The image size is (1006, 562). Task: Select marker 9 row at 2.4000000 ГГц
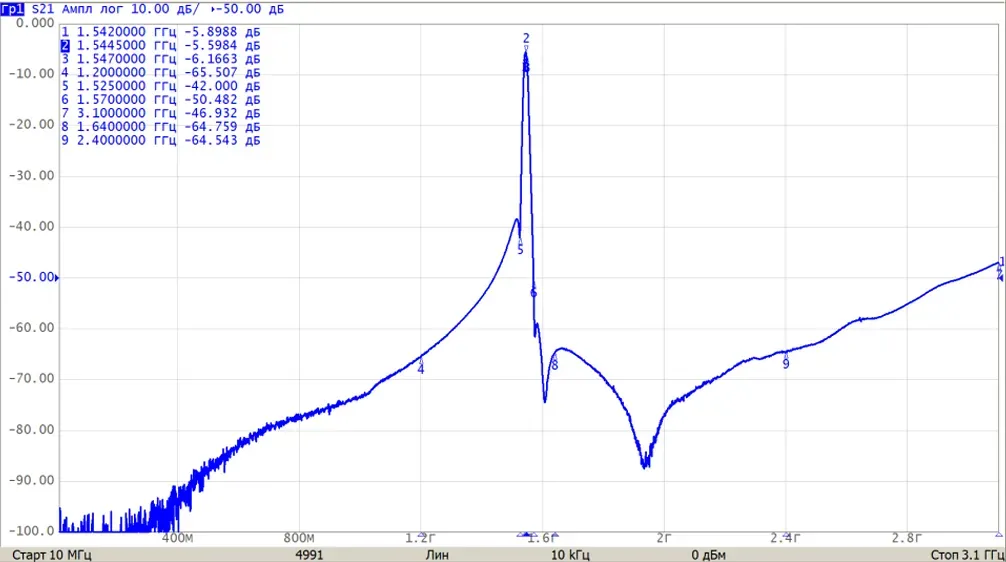tap(160, 140)
